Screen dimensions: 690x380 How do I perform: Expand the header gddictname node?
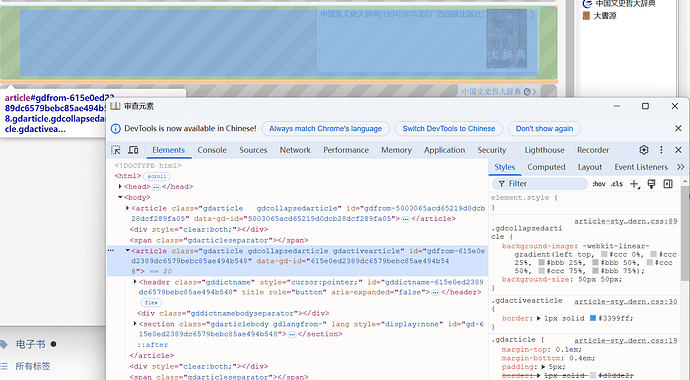135,281
